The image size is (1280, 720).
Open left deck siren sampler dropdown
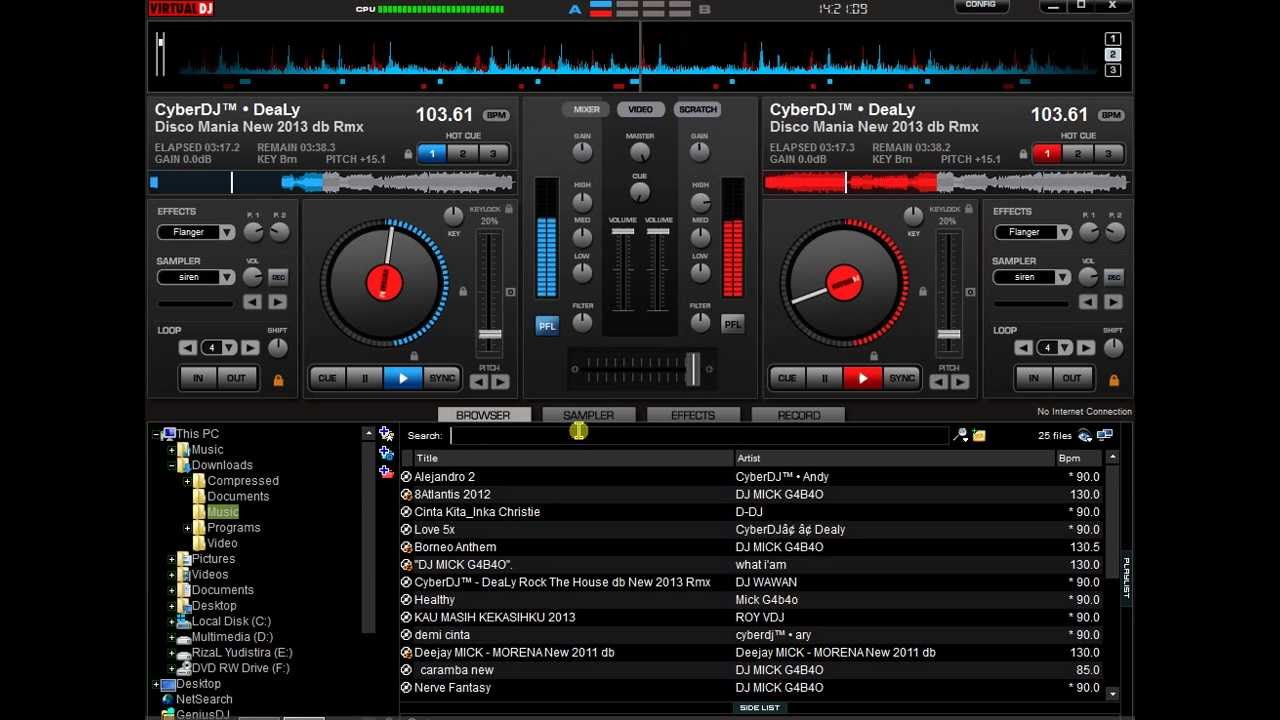coord(227,277)
